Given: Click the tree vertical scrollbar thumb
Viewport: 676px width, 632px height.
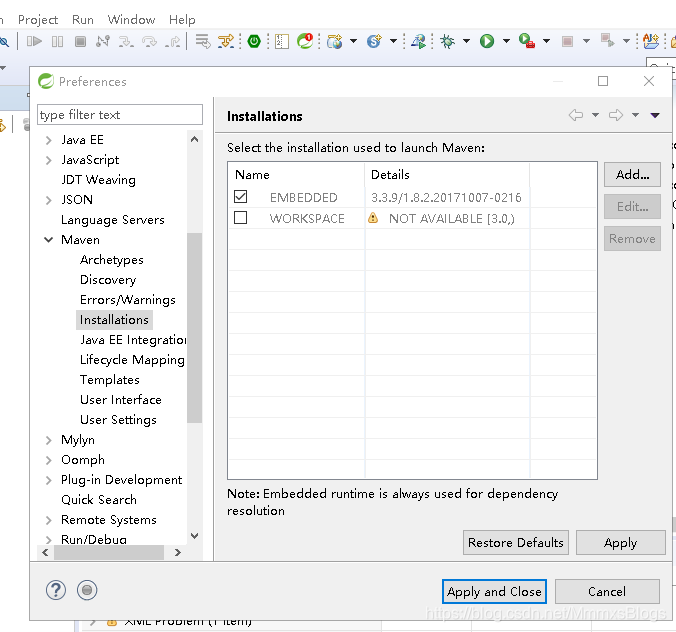Looking at the screenshot, I should tap(194, 328).
